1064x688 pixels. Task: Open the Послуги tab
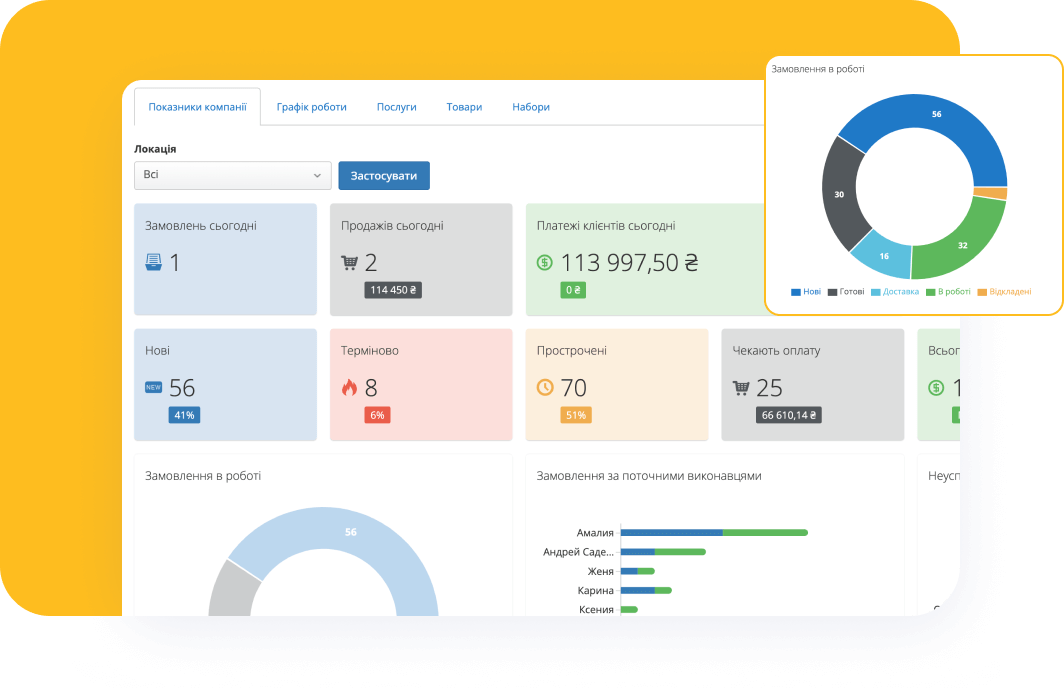click(396, 107)
